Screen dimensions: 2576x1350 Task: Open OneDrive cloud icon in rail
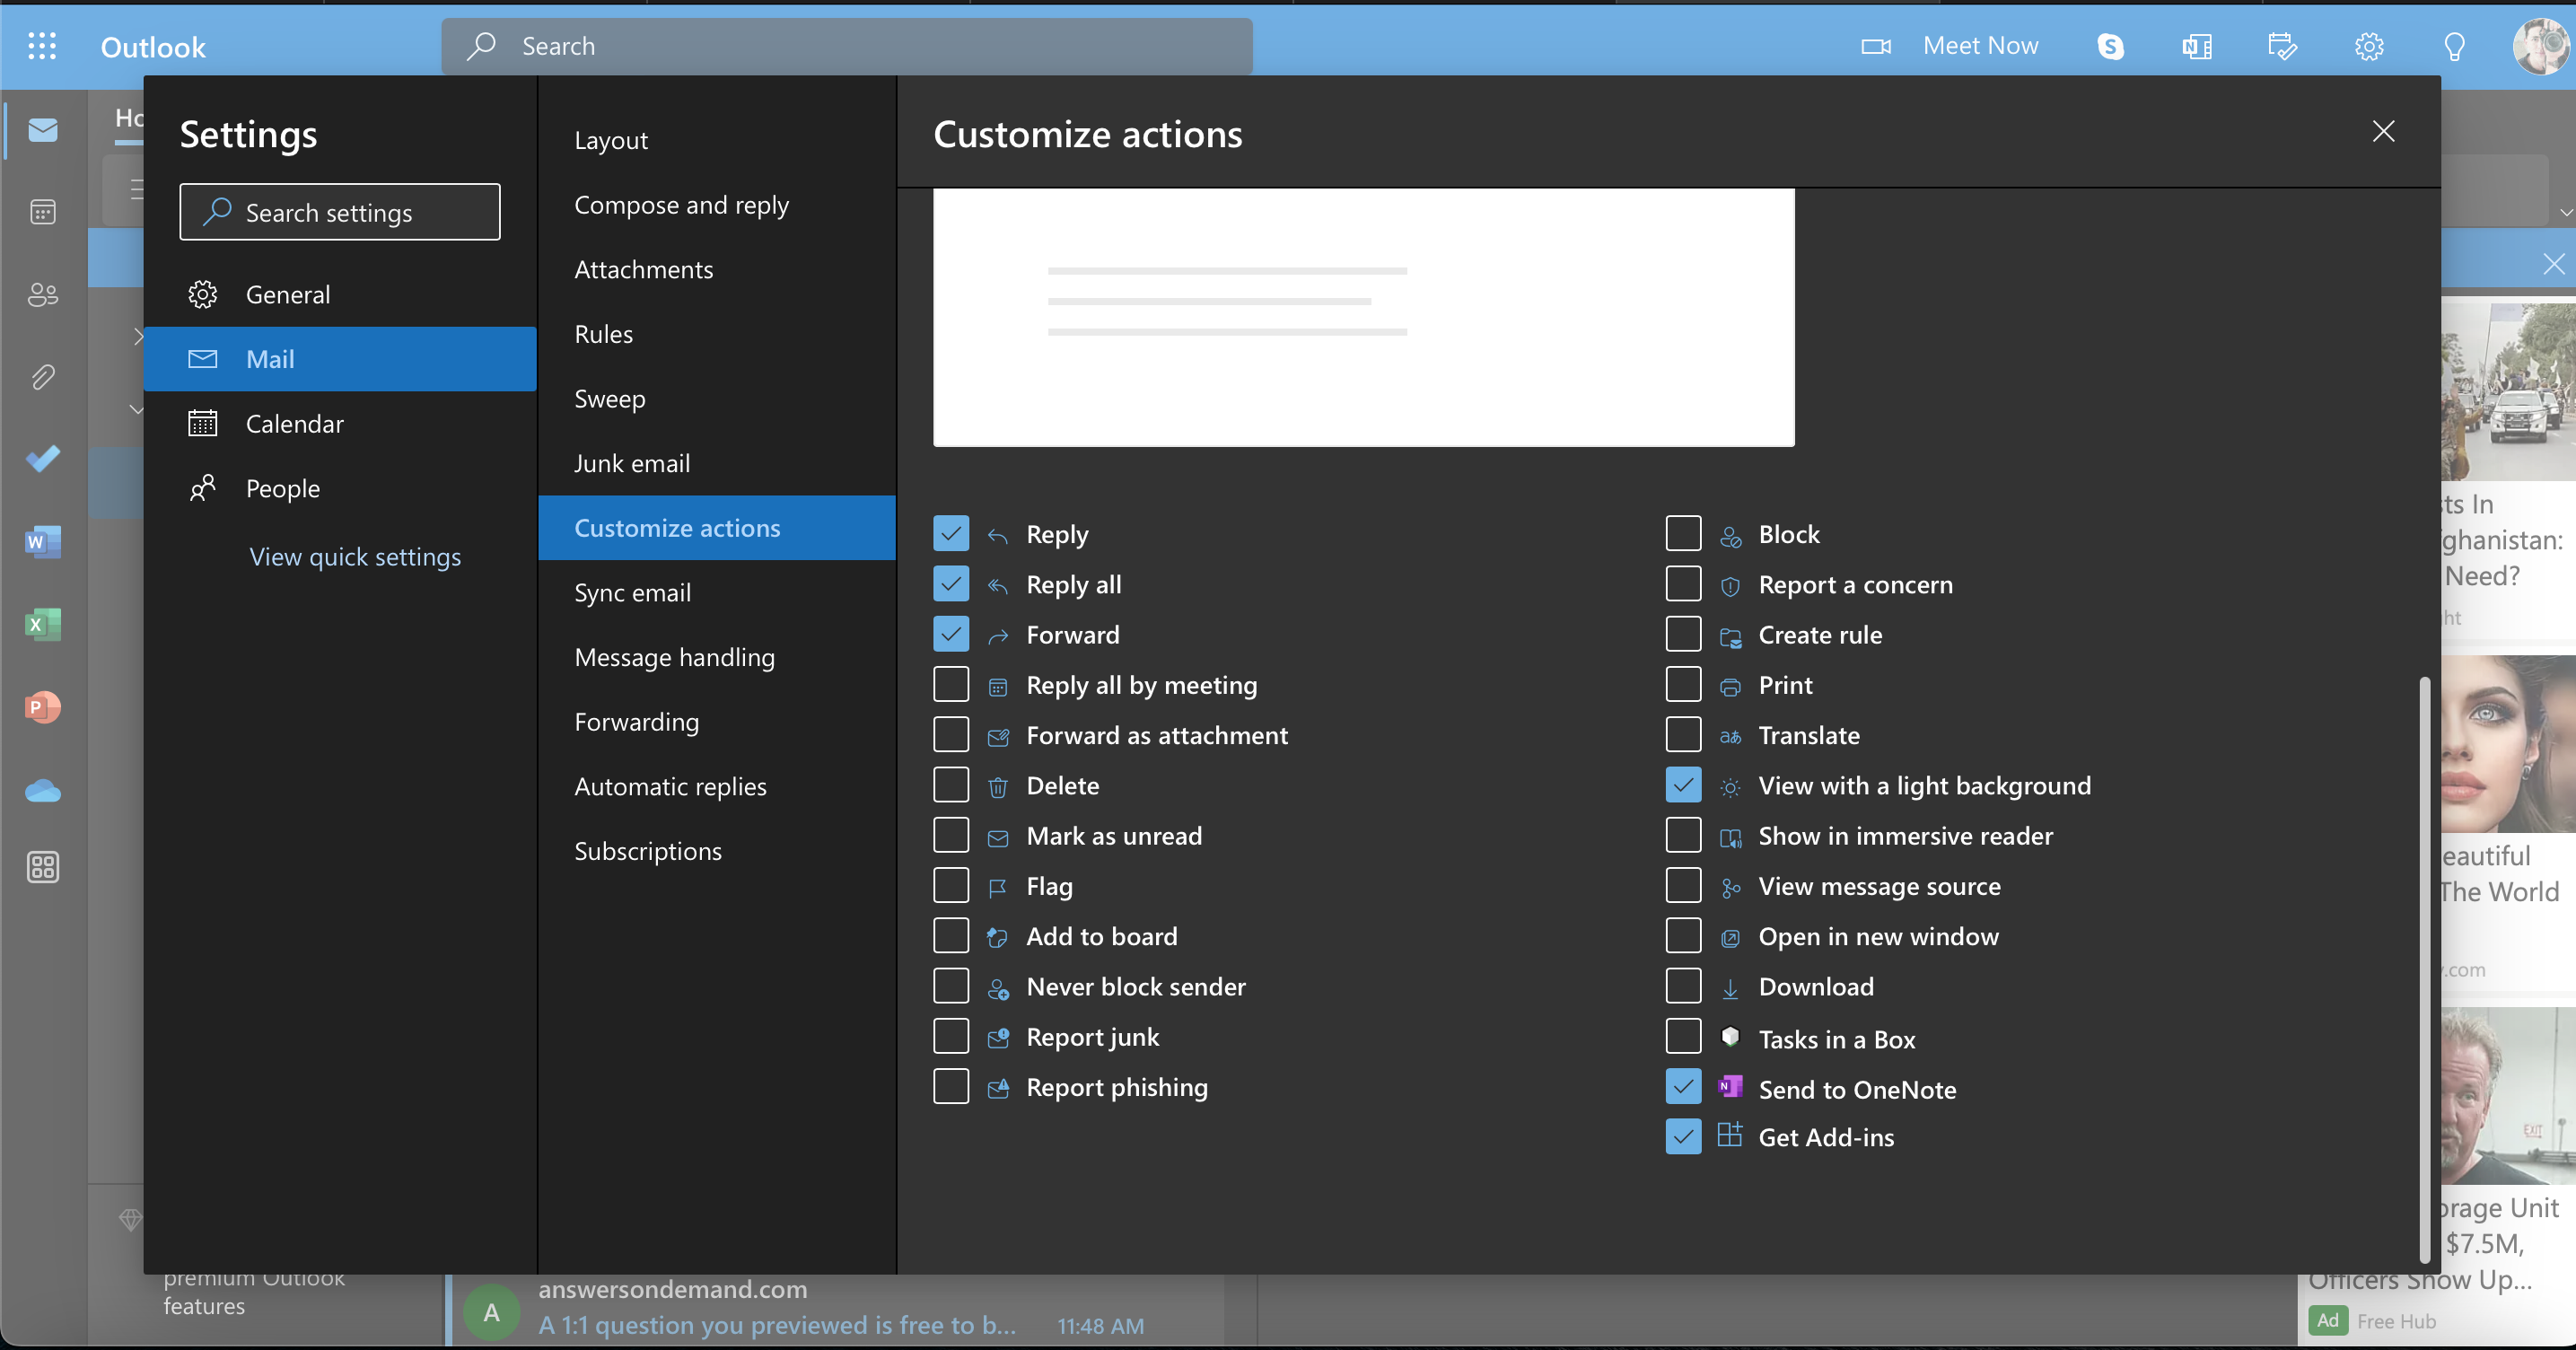[43, 790]
